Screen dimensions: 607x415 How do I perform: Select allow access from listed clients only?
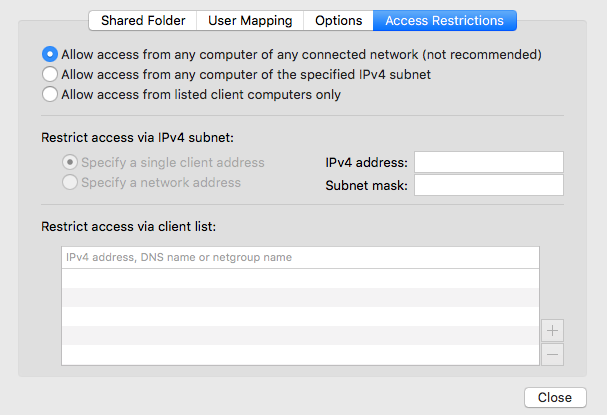click(x=50, y=94)
